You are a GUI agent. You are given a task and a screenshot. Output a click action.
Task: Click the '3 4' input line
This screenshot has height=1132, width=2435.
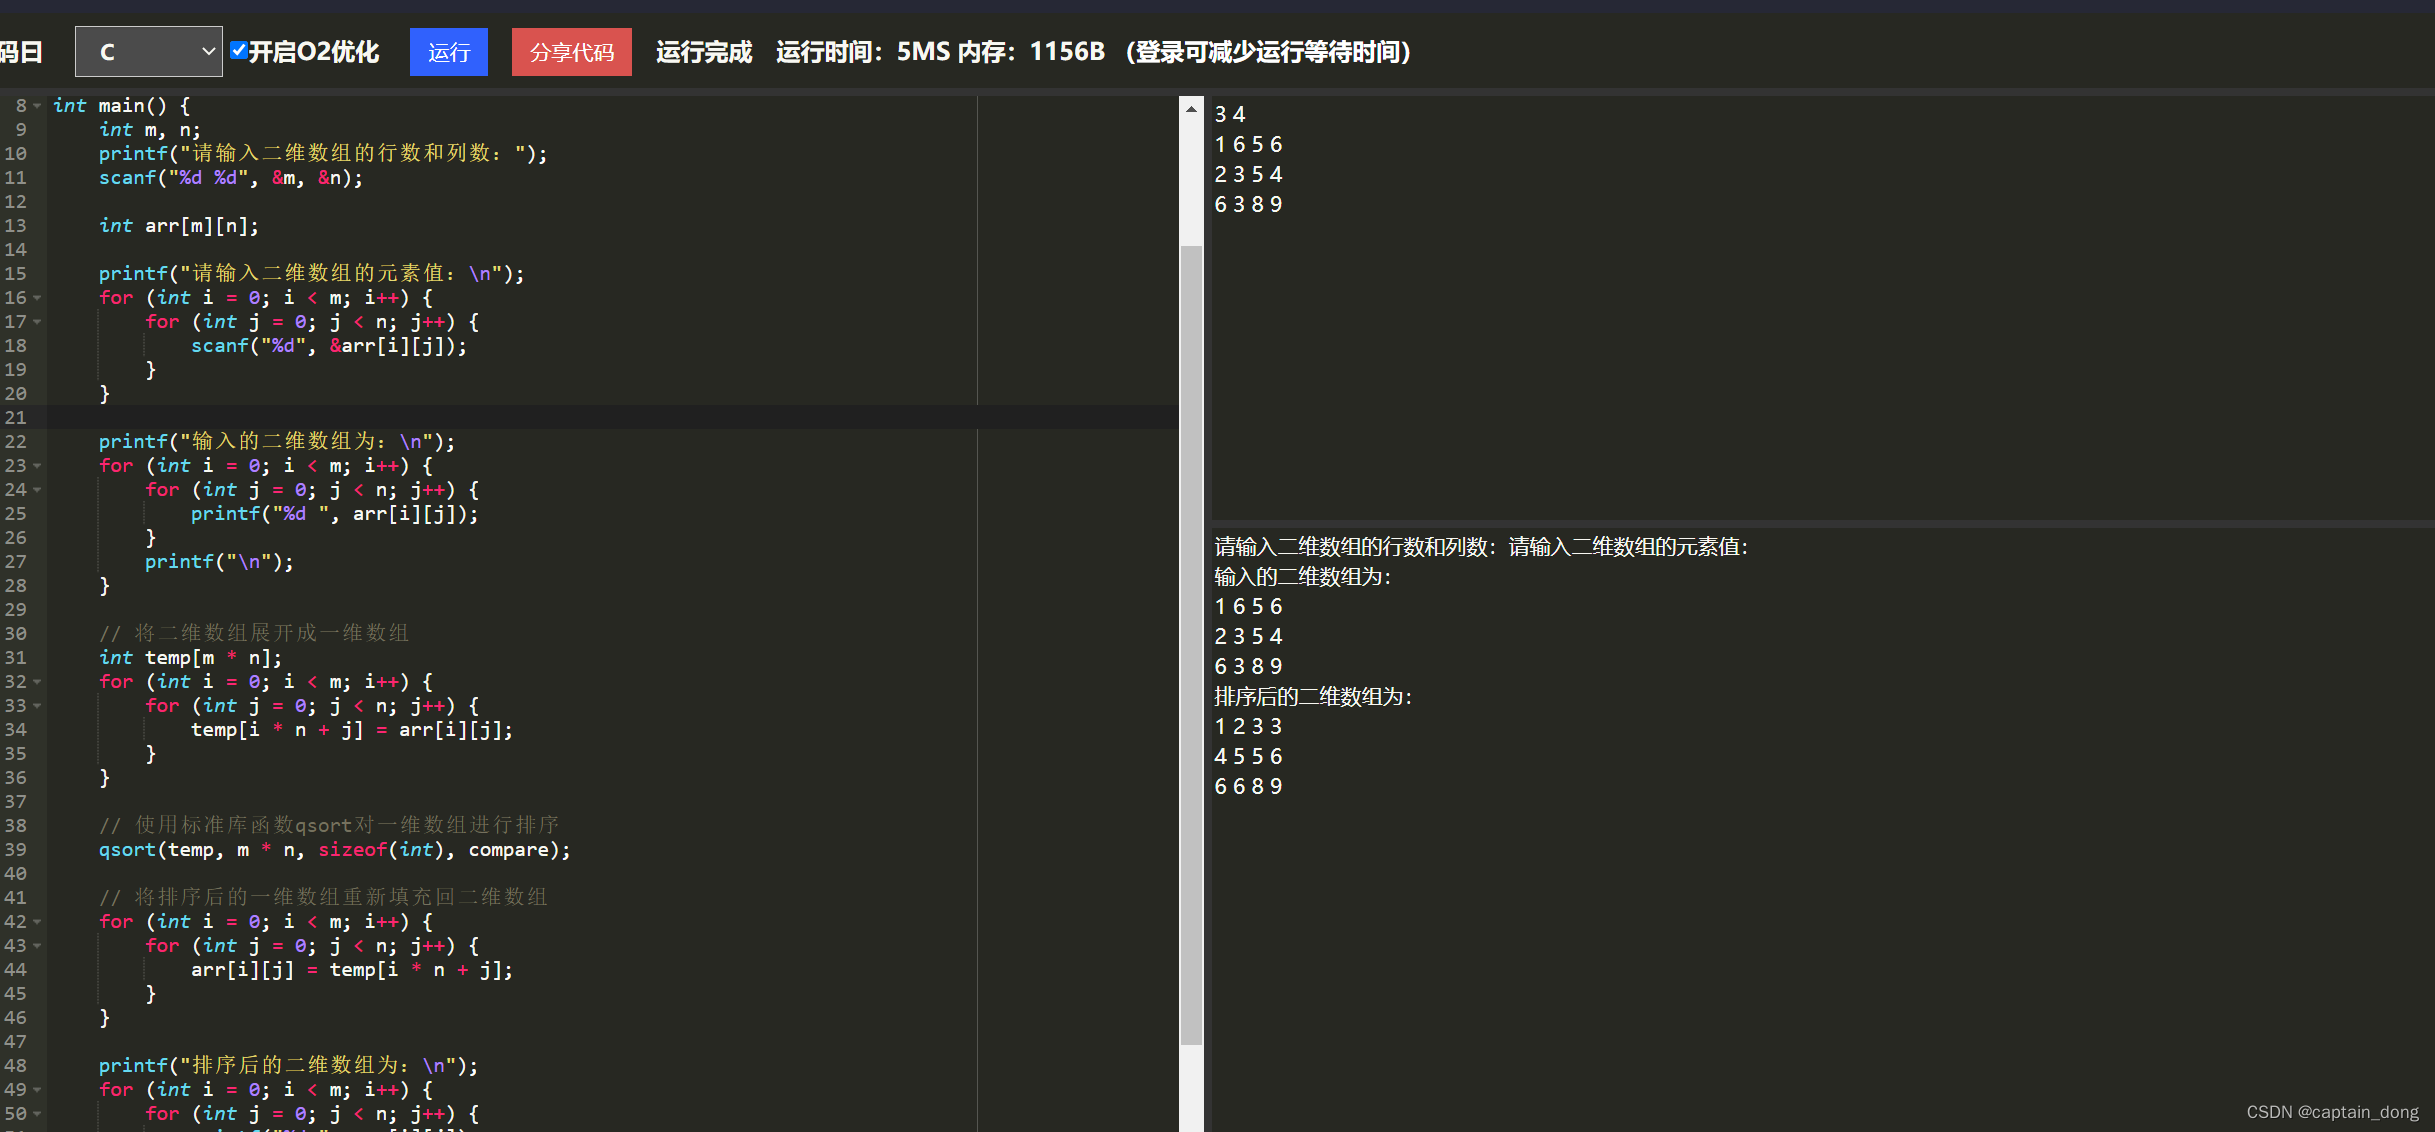[1229, 114]
